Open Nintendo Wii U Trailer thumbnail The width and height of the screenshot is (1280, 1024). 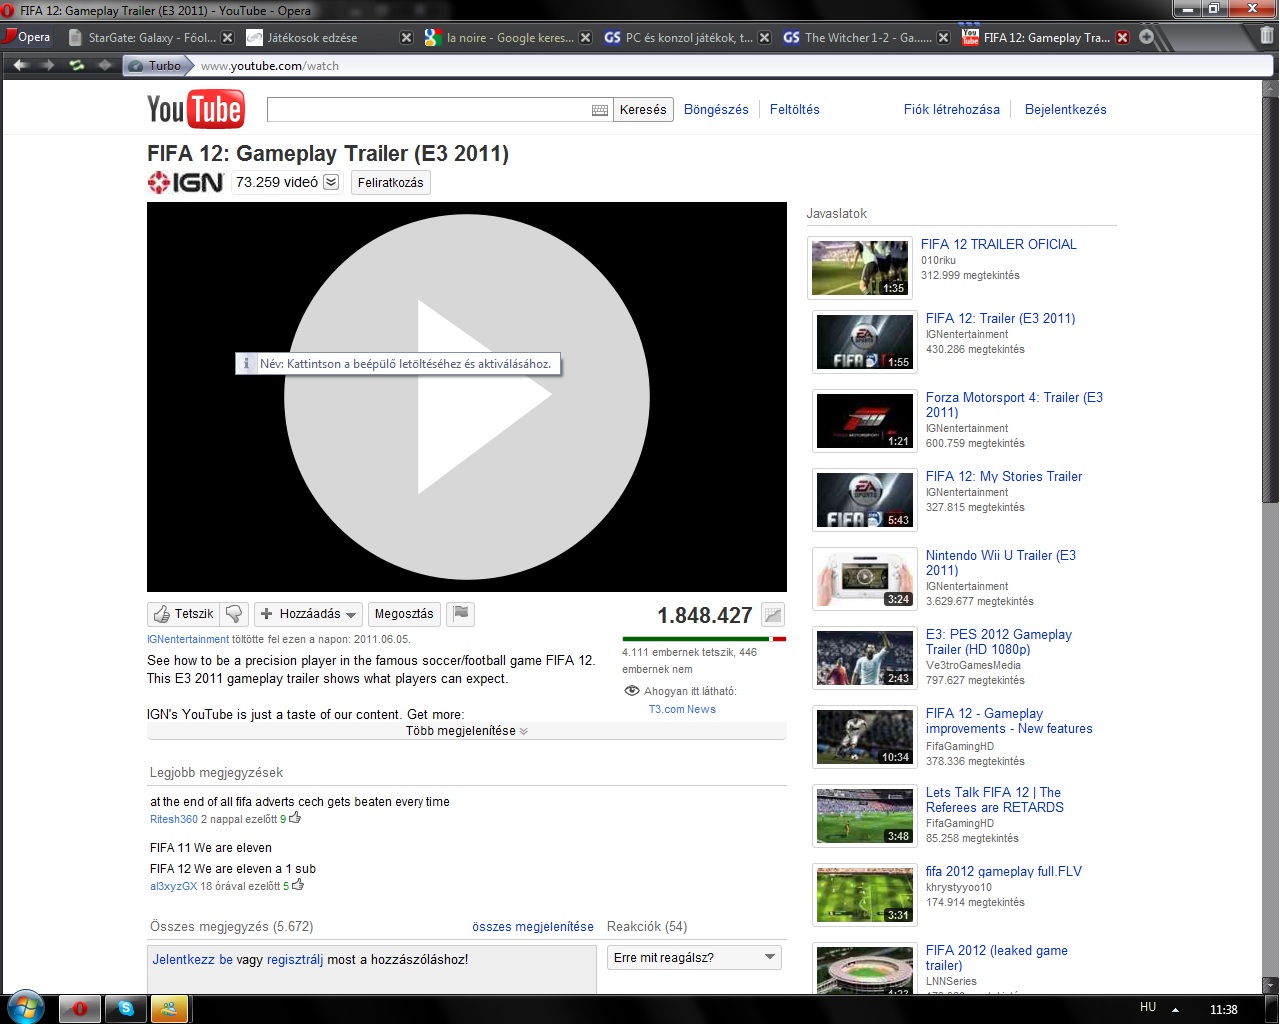tap(865, 579)
